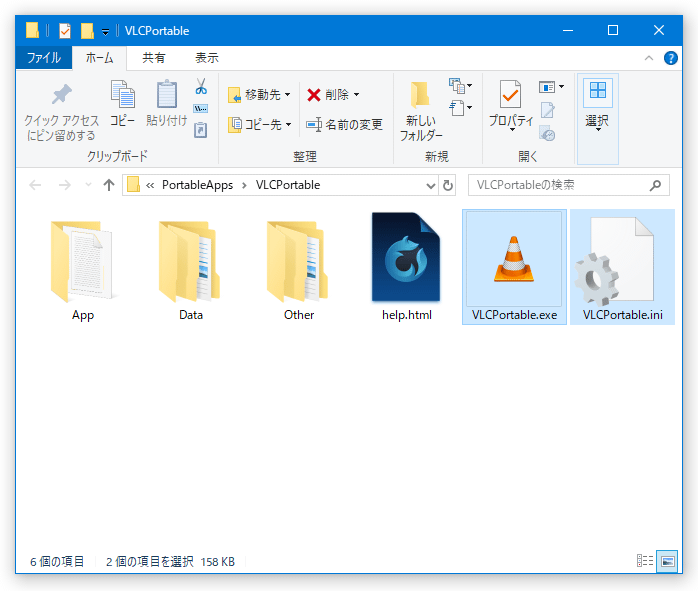
Task: Click the address bar folder icon
Action: [133, 185]
